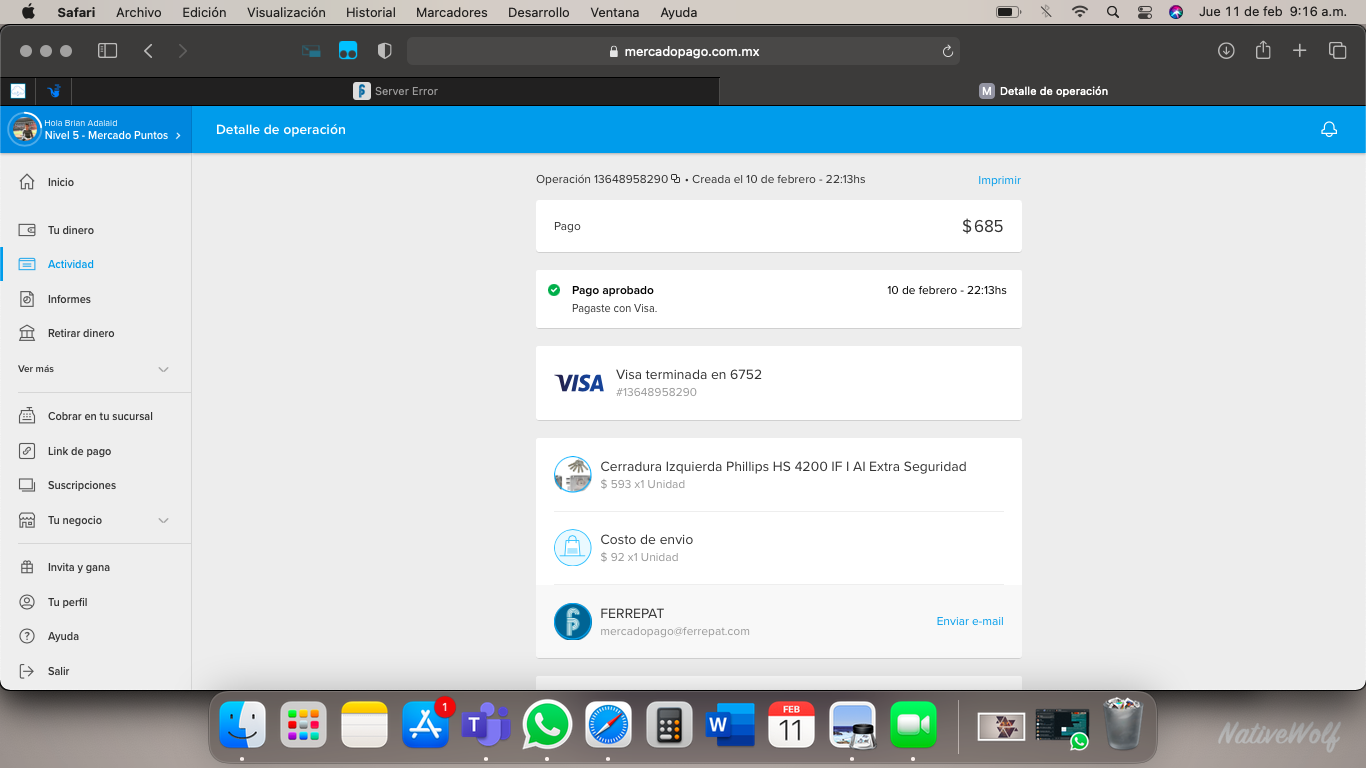Click the Enviar e-mail link
1366x768 pixels.
970,621
